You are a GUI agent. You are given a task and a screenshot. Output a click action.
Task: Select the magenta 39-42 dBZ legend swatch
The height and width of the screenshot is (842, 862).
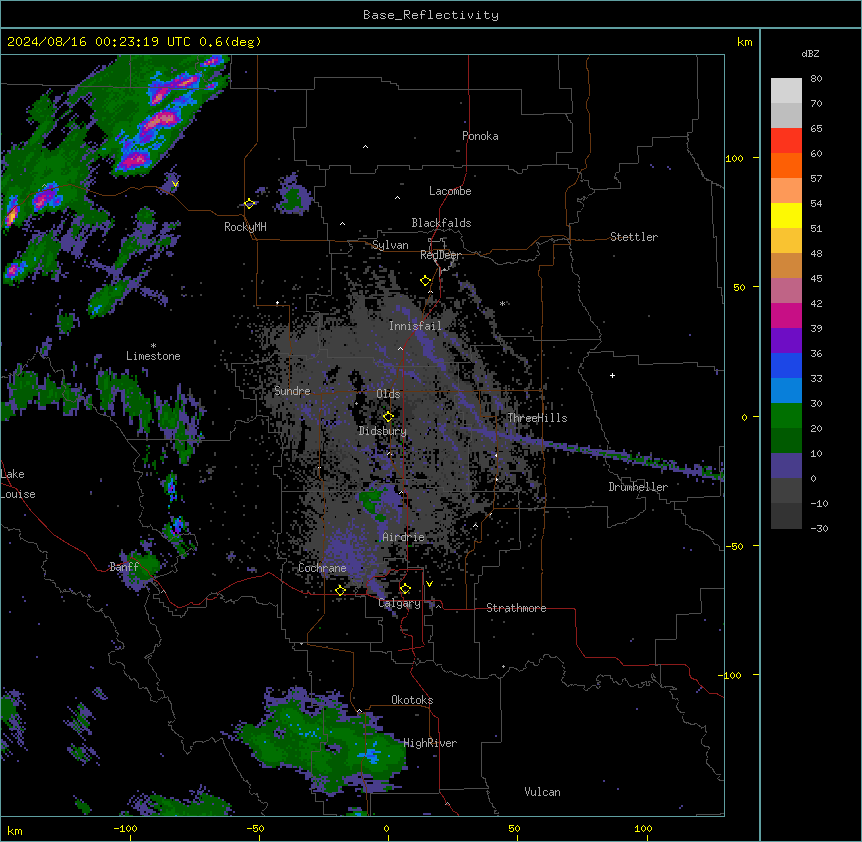pyautogui.click(x=786, y=315)
